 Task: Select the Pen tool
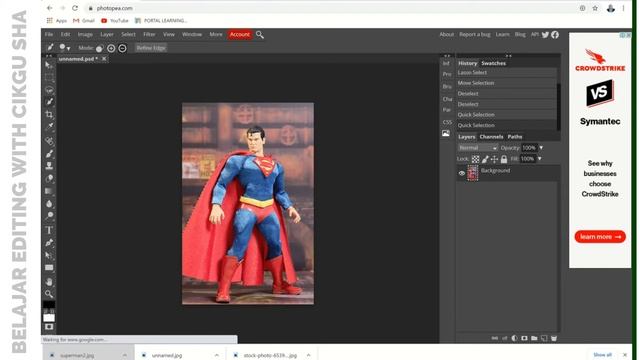coord(49,243)
